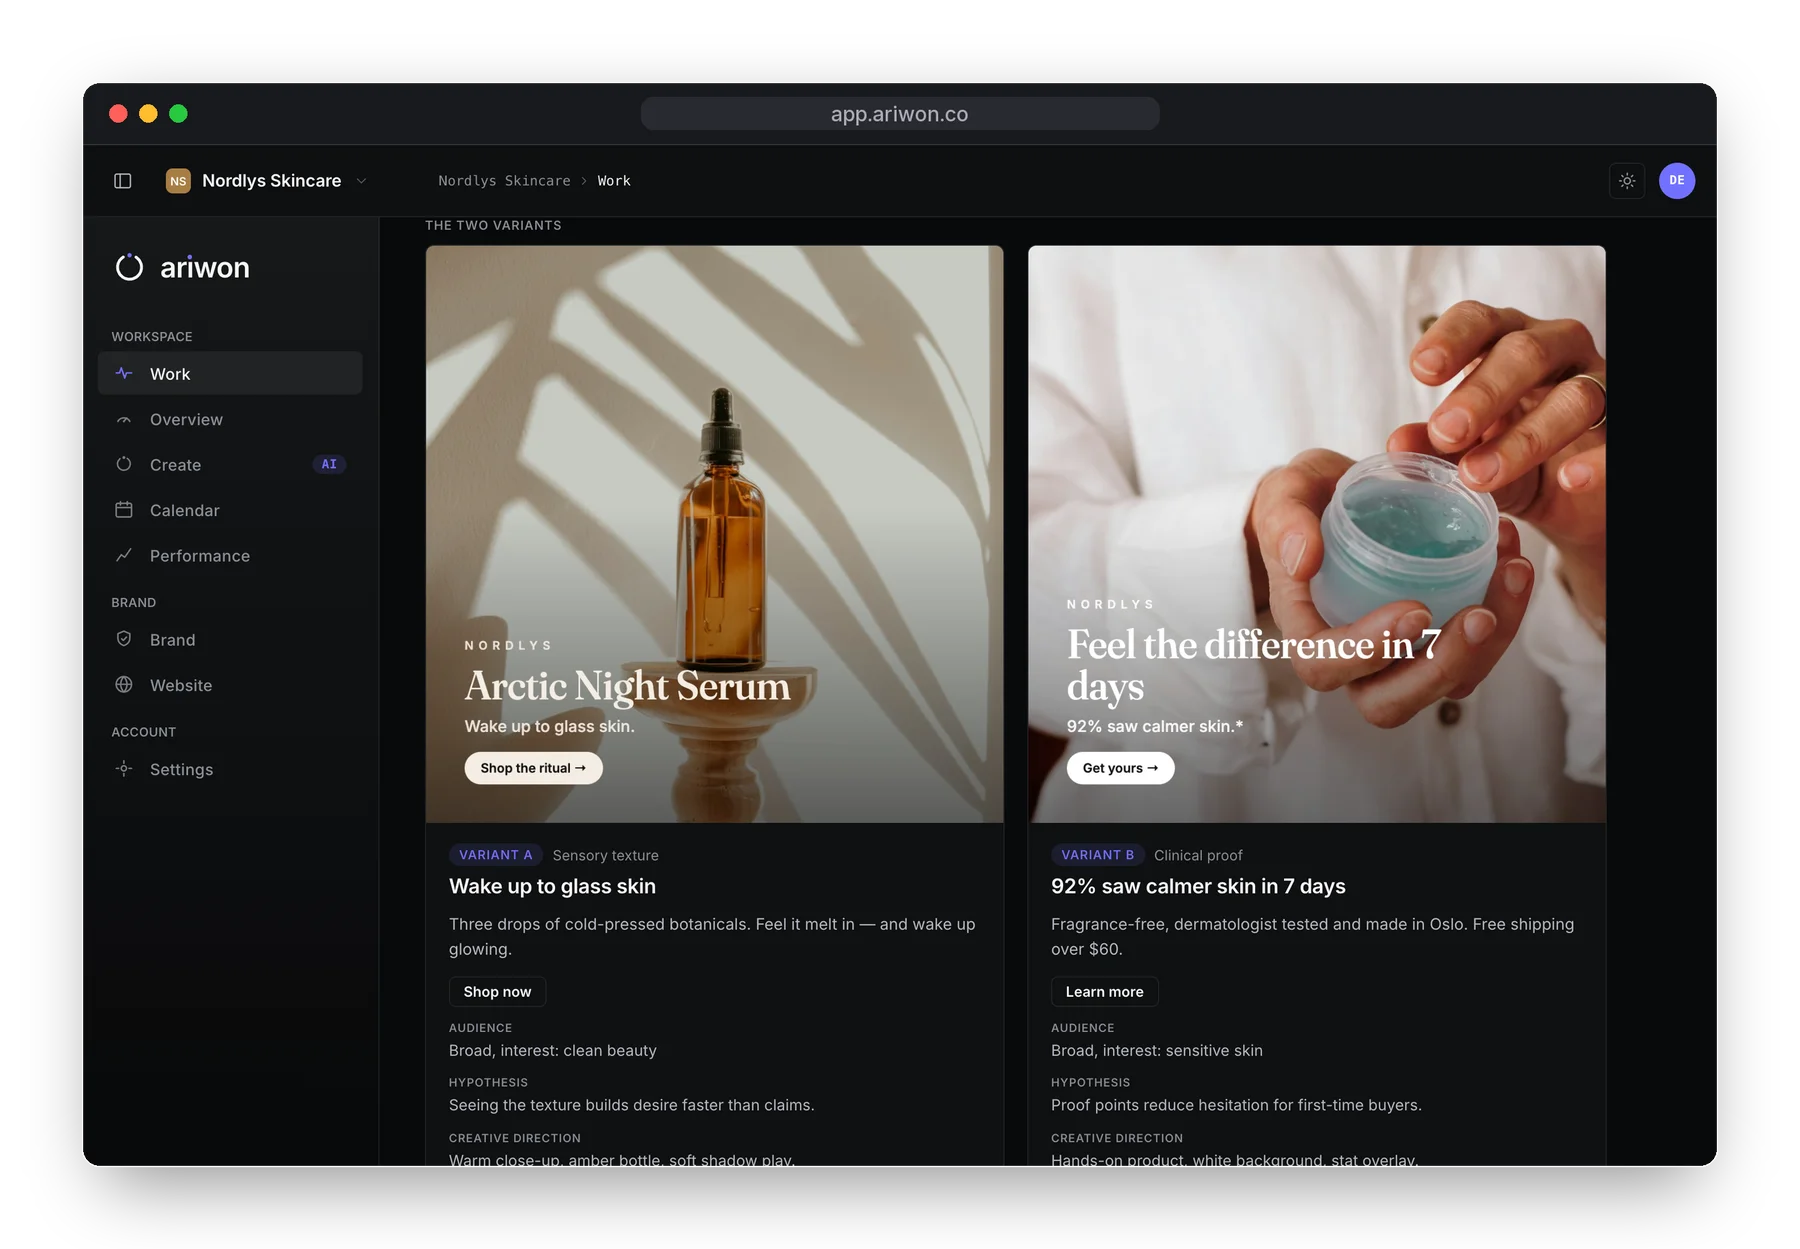Select Calendar in the sidebar

[x=230, y=510]
